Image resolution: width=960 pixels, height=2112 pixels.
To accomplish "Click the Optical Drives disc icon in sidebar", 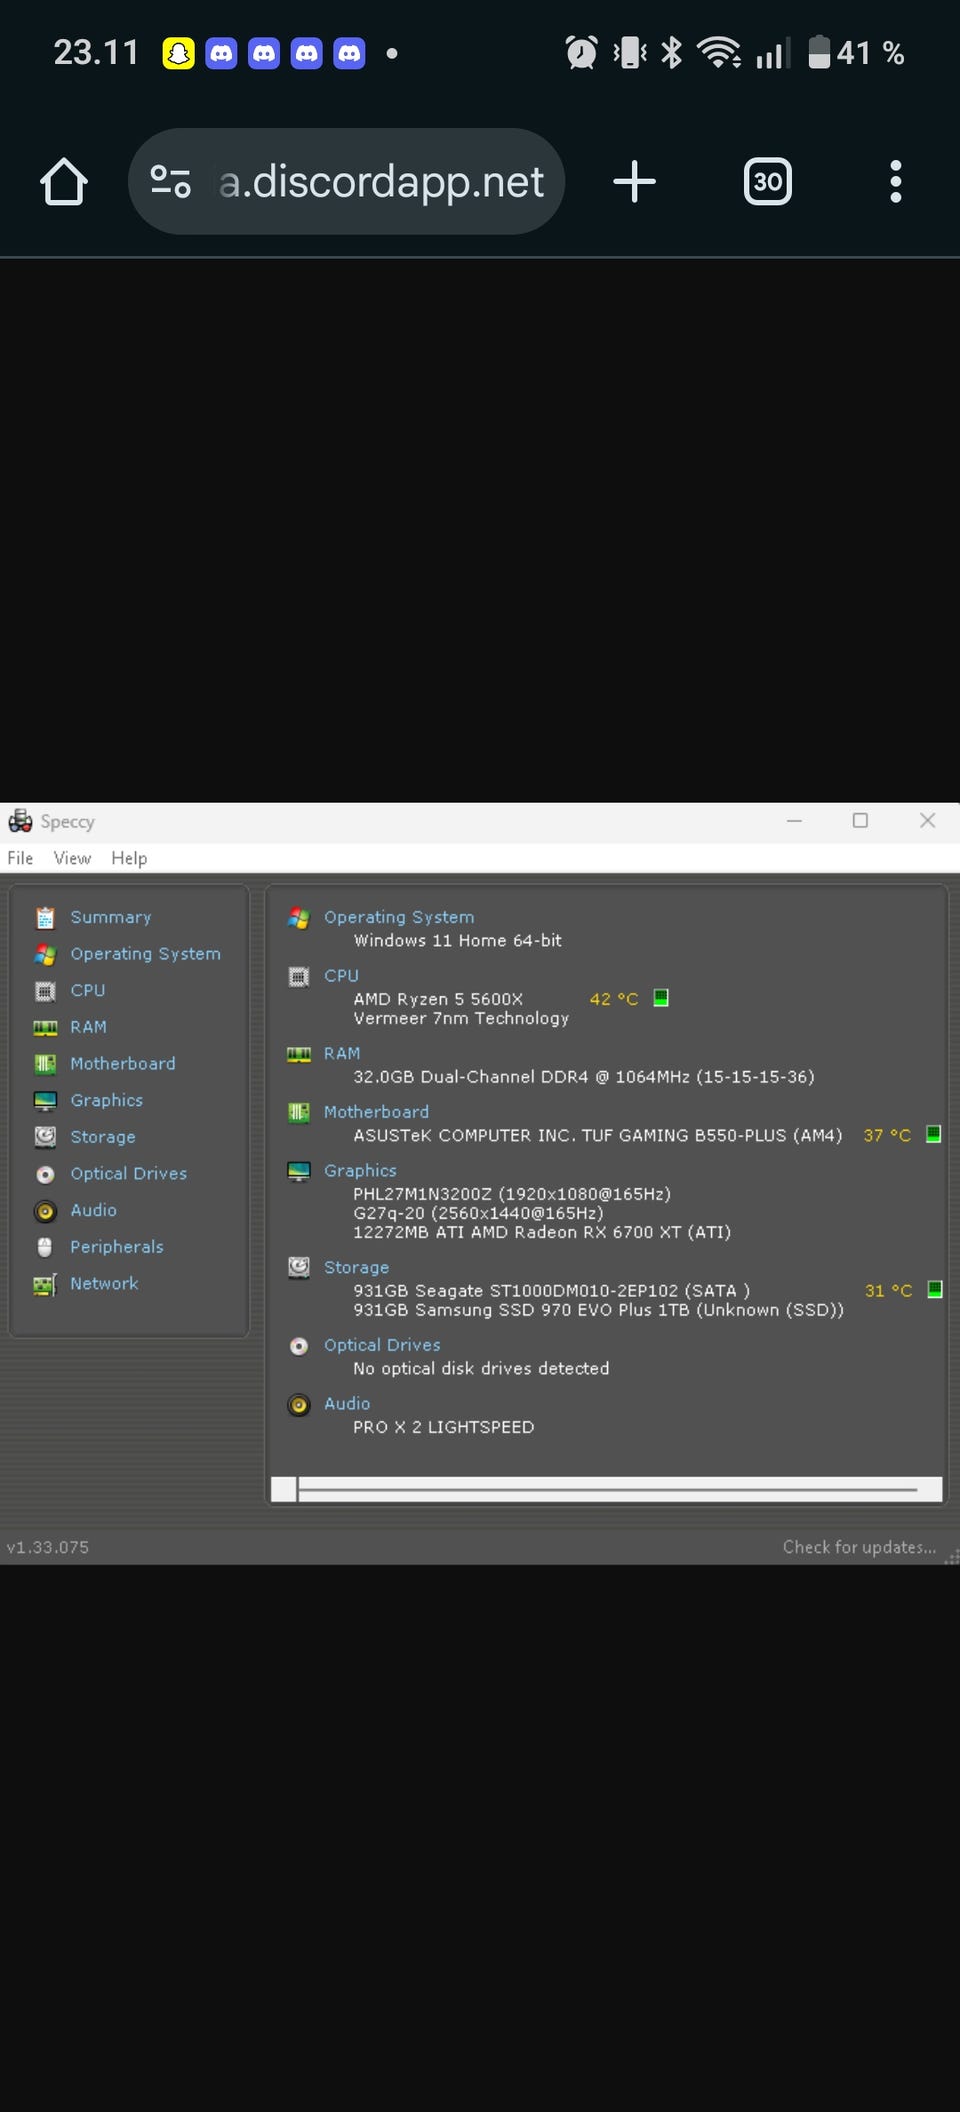I will [45, 1174].
